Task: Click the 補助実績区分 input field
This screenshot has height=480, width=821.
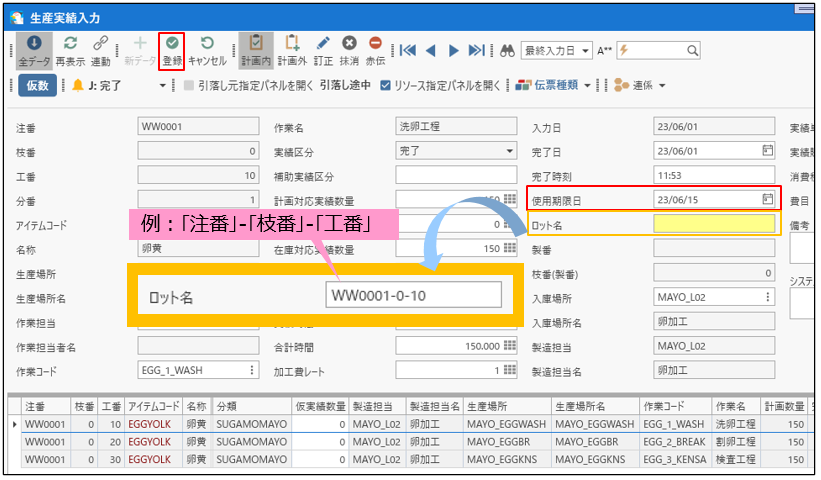Action: [456, 175]
